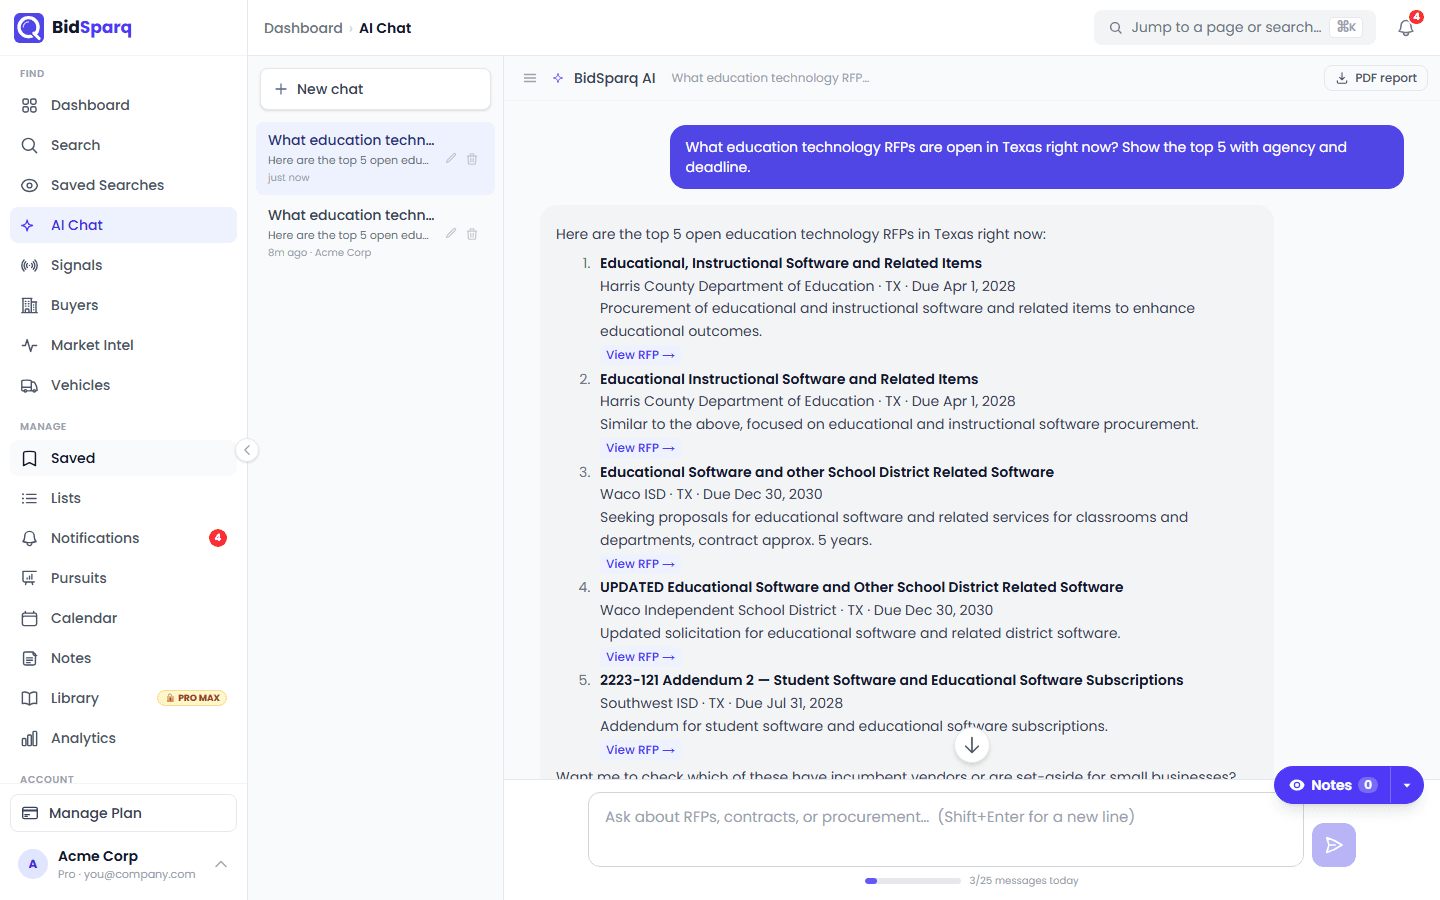Click the Market Intel pulse icon
1440x900 pixels.
click(x=30, y=345)
